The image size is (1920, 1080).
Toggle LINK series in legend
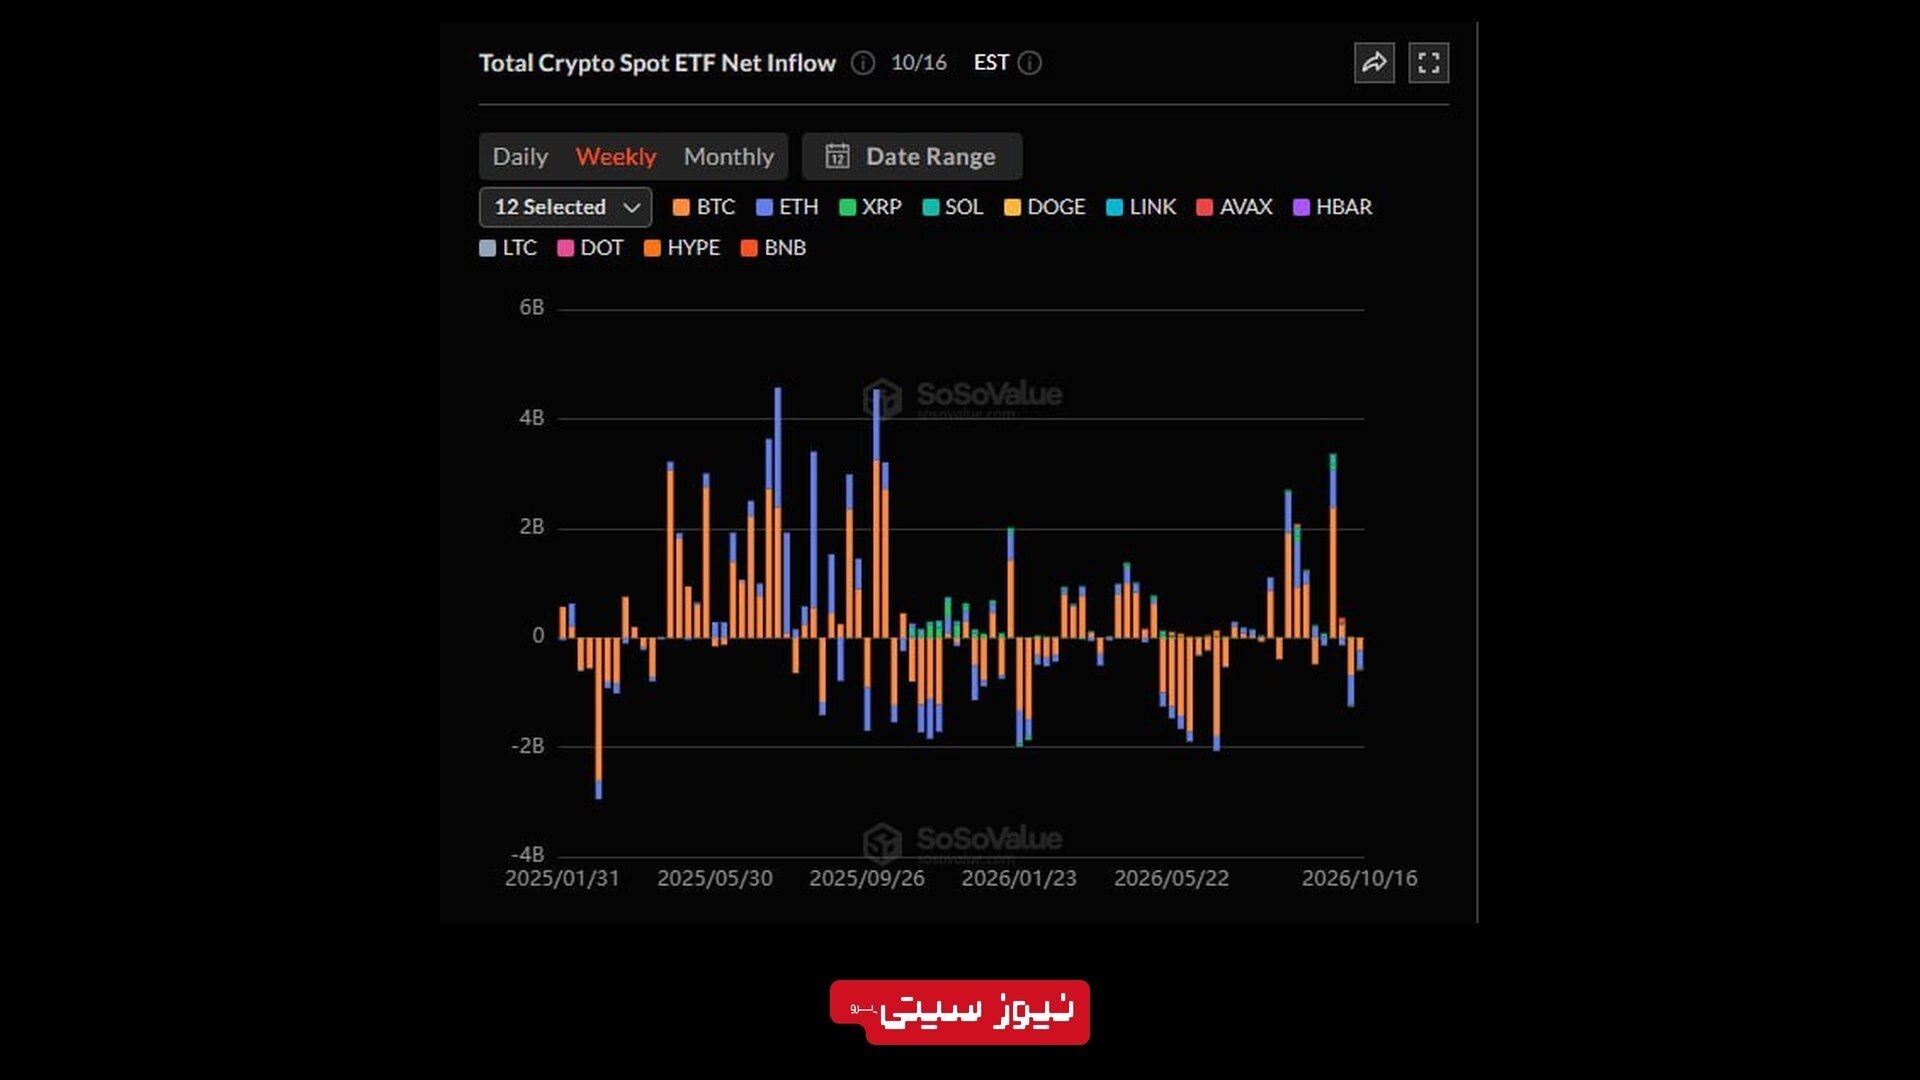pos(1142,207)
